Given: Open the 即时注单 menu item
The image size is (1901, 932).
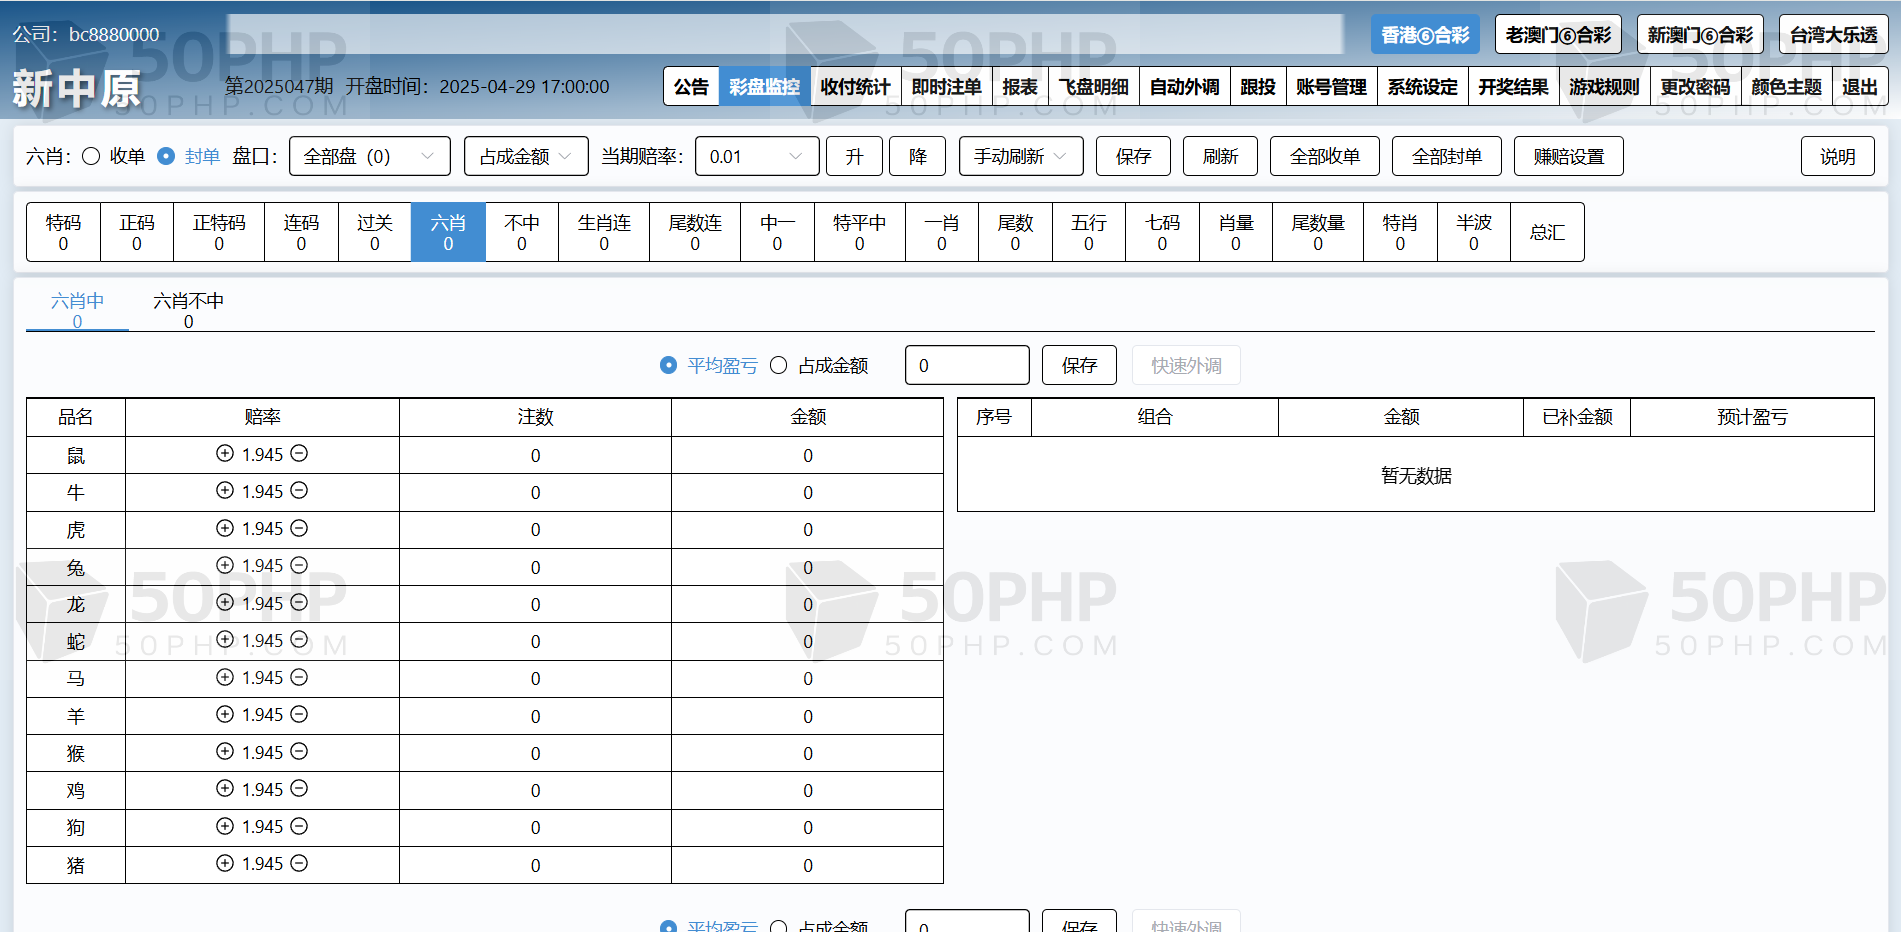Looking at the screenshot, I should tap(946, 87).
